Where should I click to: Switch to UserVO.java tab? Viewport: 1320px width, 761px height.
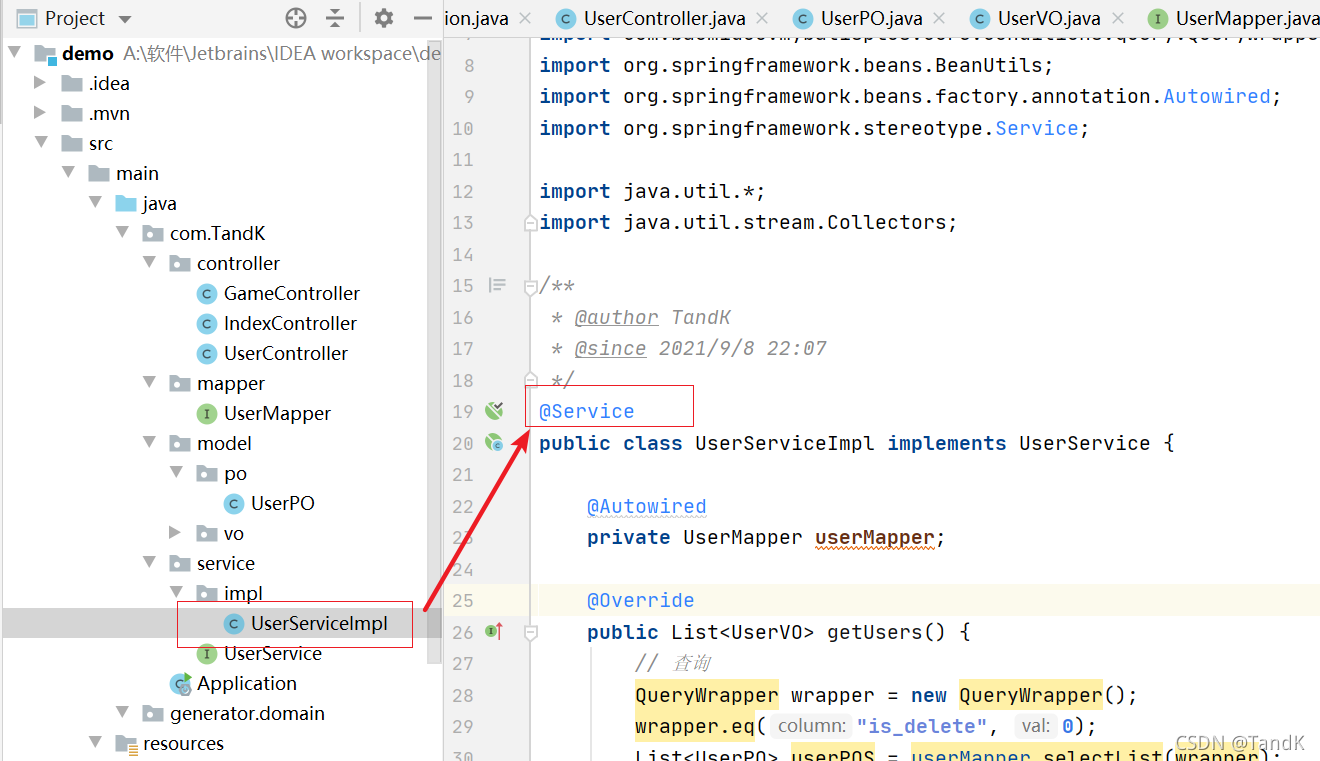pos(1049,18)
